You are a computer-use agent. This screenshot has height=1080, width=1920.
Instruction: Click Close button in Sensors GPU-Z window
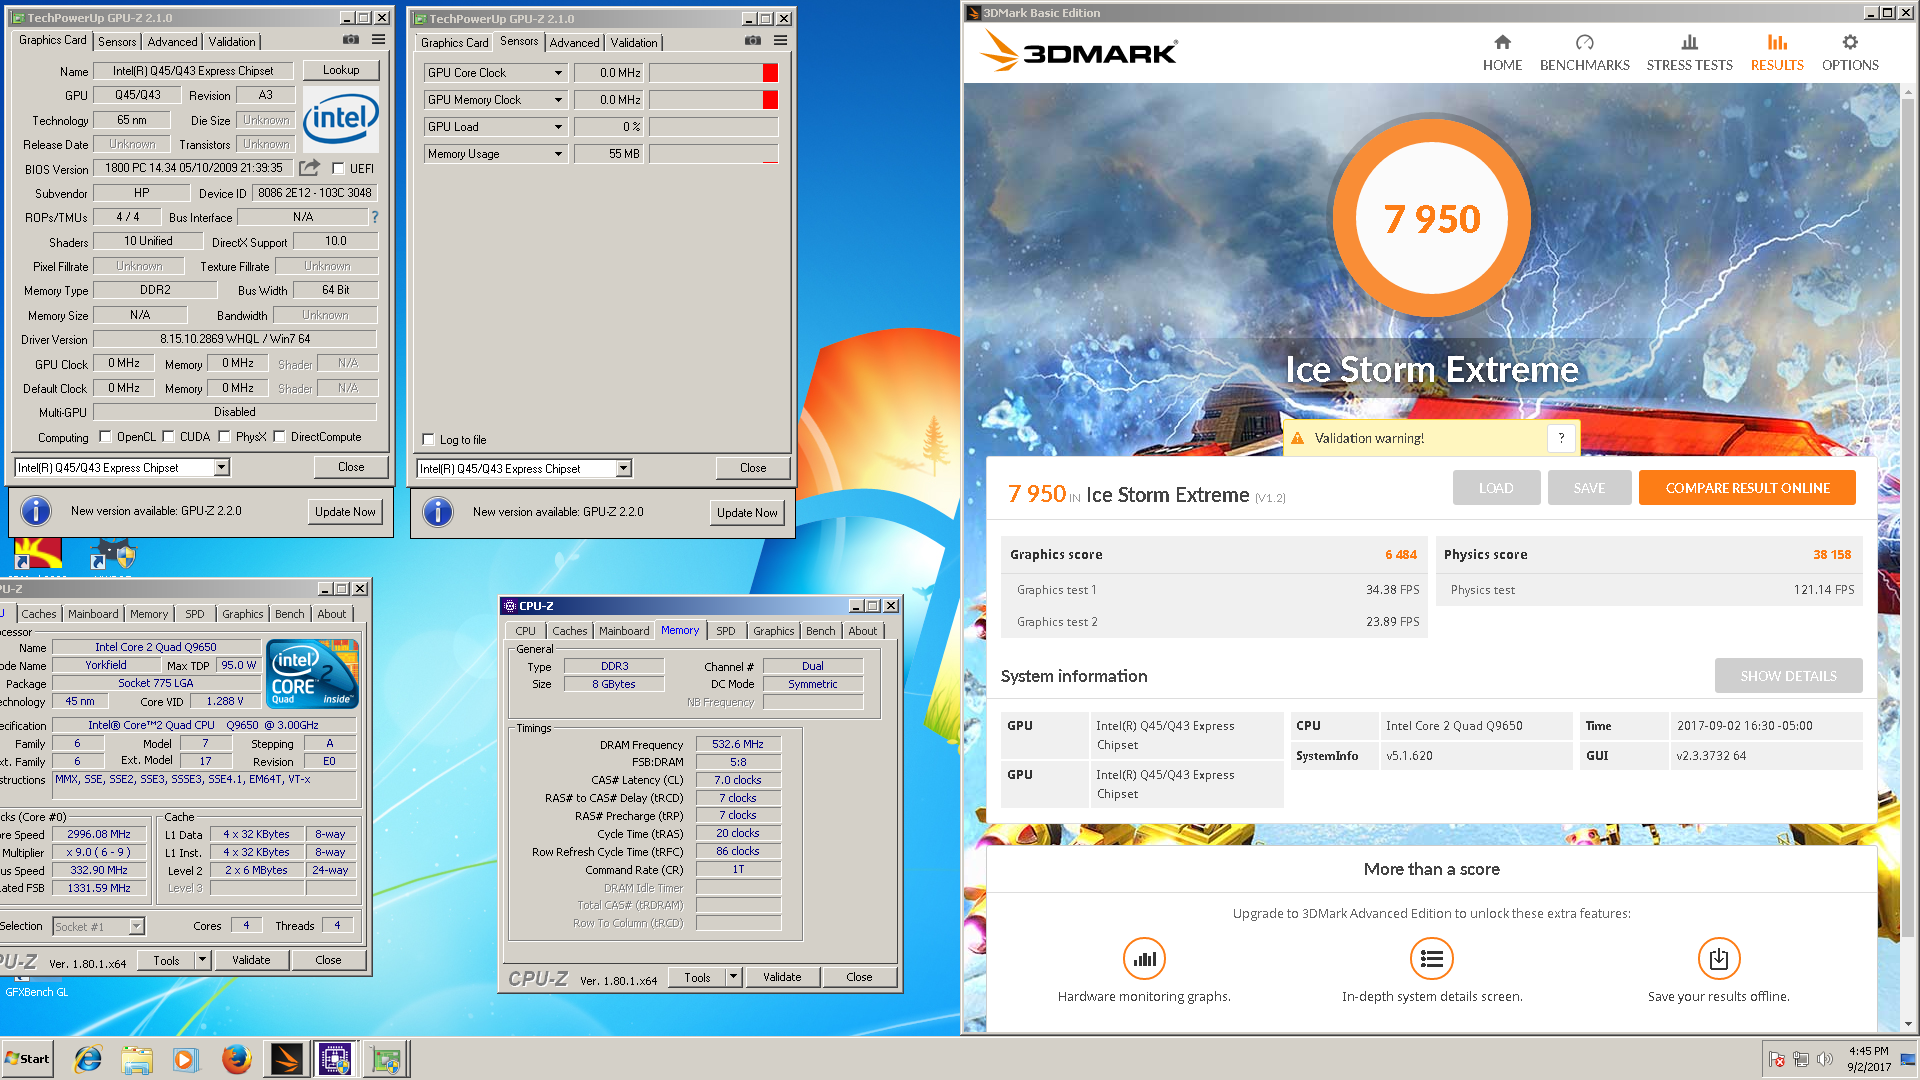(x=753, y=468)
